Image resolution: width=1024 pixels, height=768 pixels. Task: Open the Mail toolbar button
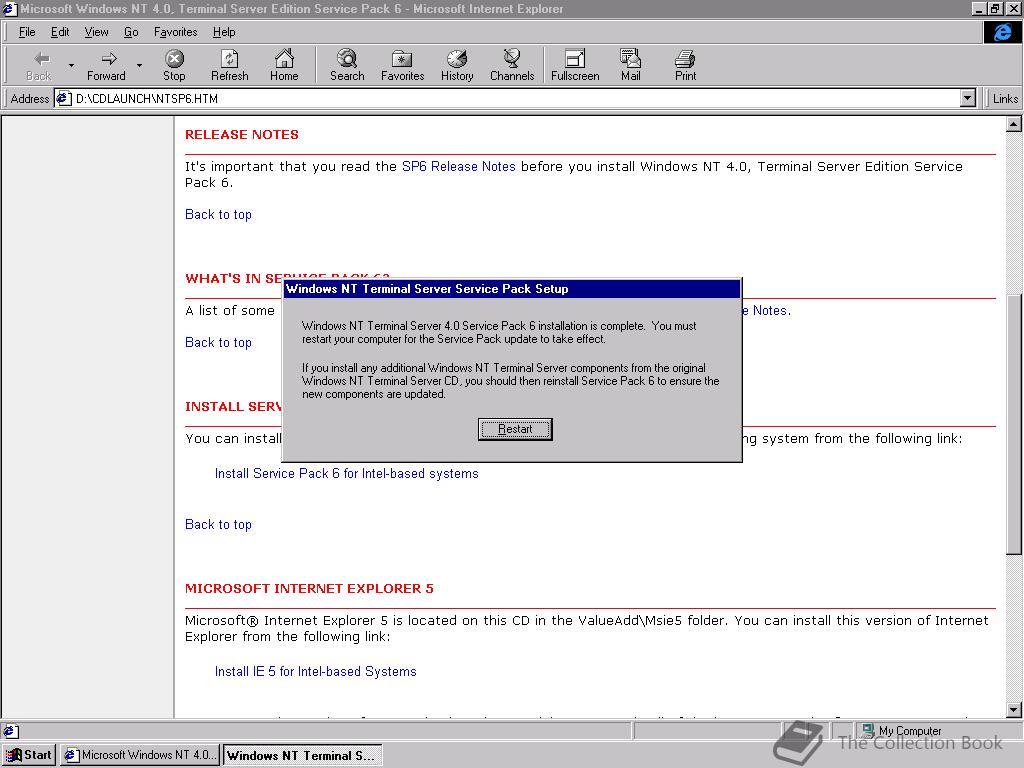[630, 66]
